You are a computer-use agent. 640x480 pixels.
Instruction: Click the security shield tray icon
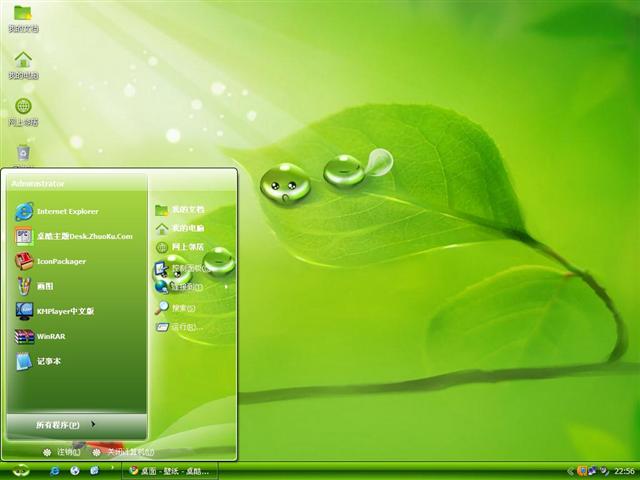pos(582,471)
